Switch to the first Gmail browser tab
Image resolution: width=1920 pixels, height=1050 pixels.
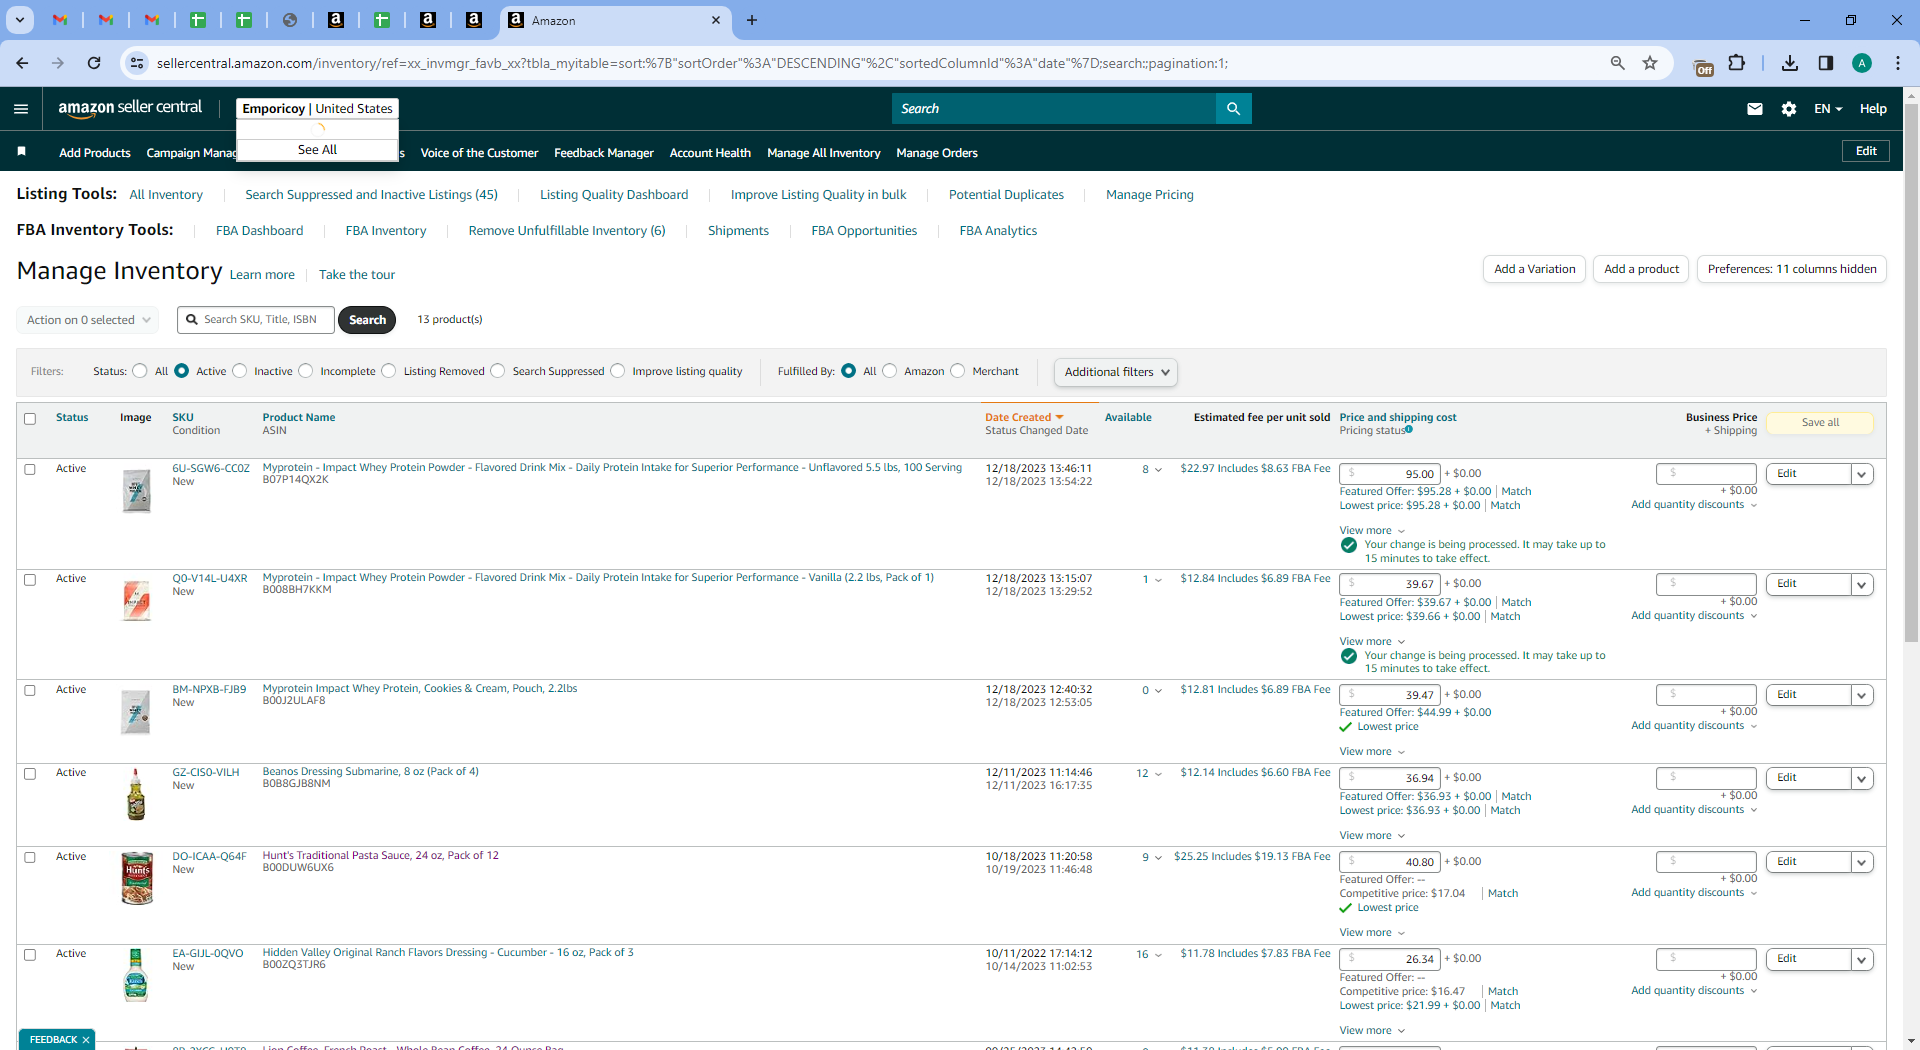point(60,20)
